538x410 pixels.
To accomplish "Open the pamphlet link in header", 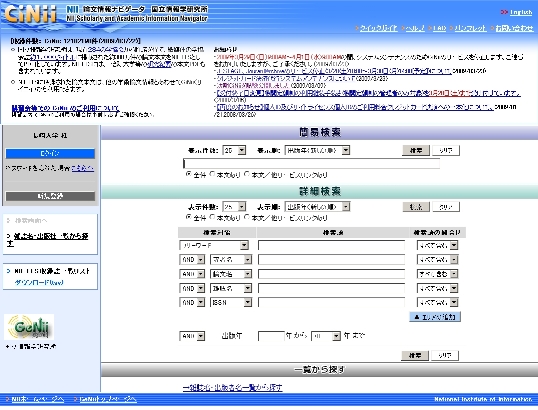I will pyautogui.click(x=470, y=28).
